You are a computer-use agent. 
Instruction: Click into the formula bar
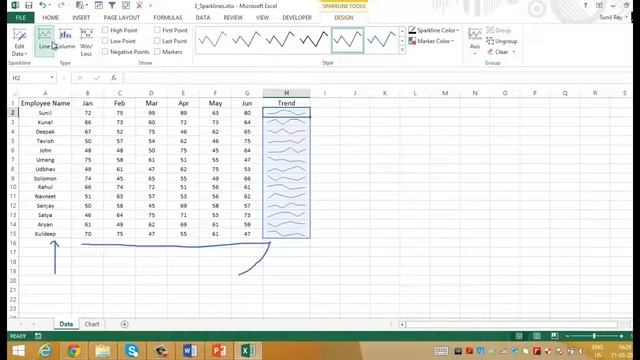[378, 78]
